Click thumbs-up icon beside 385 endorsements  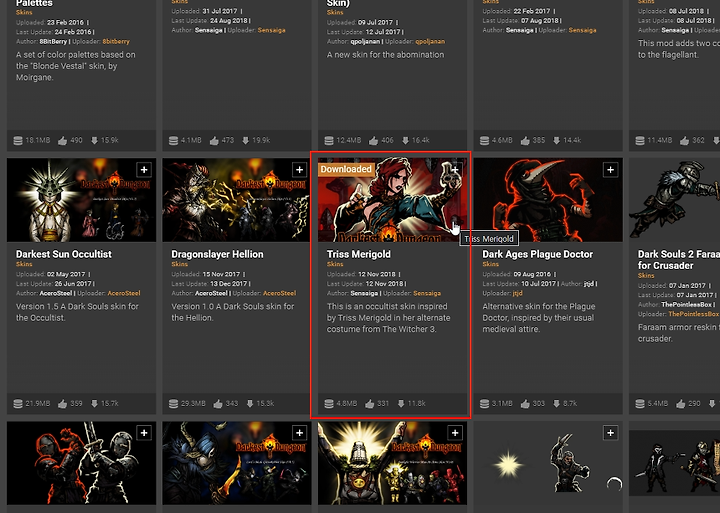(x=525, y=141)
